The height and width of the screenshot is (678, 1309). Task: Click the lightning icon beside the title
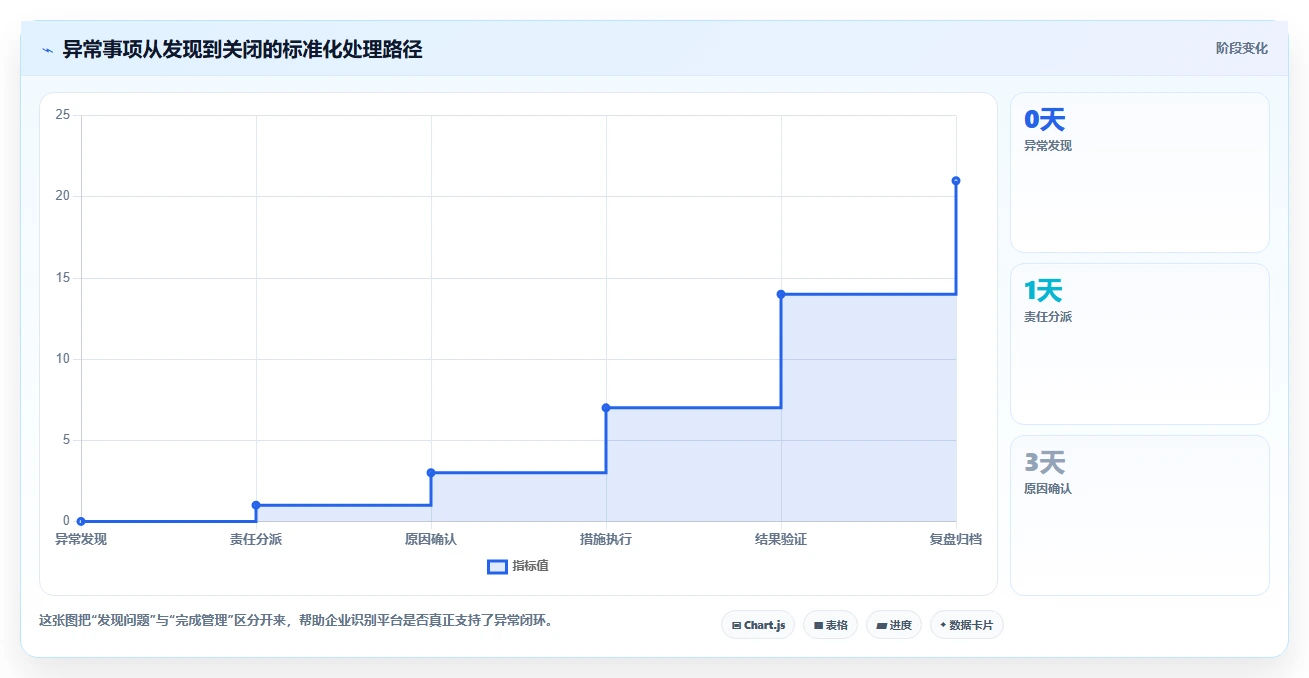pos(47,50)
